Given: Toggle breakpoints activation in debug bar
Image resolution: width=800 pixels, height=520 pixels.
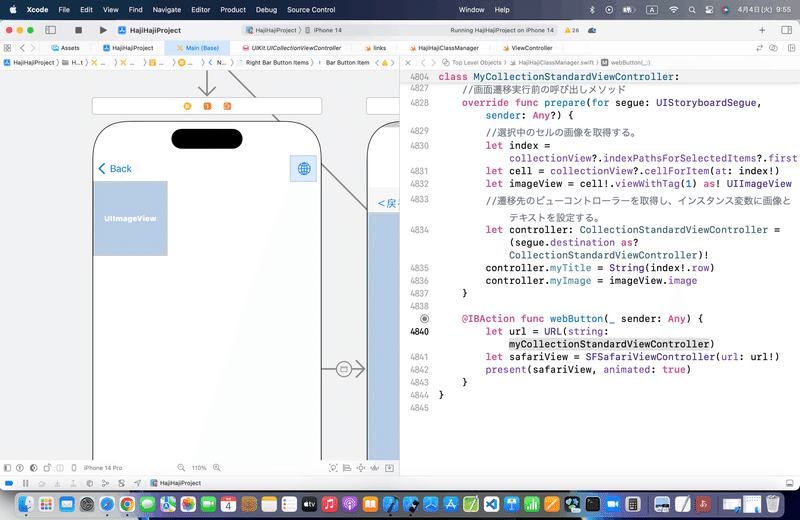Looking at the screenshot, I should [x=9, y=483].
